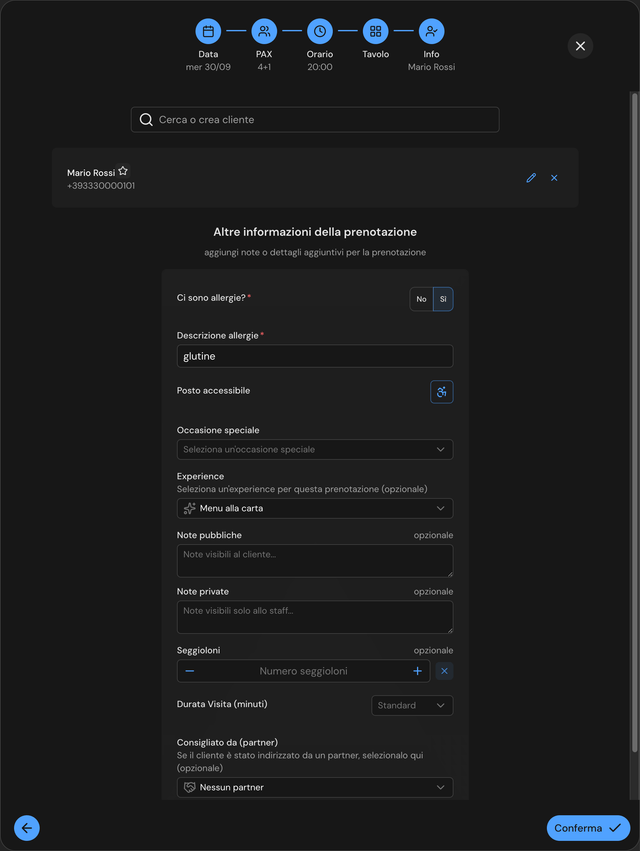Image resolution: width=640 pixels, height=851 pixels.
Task: Click the search magnifier icon
Action: click(146, 119)
